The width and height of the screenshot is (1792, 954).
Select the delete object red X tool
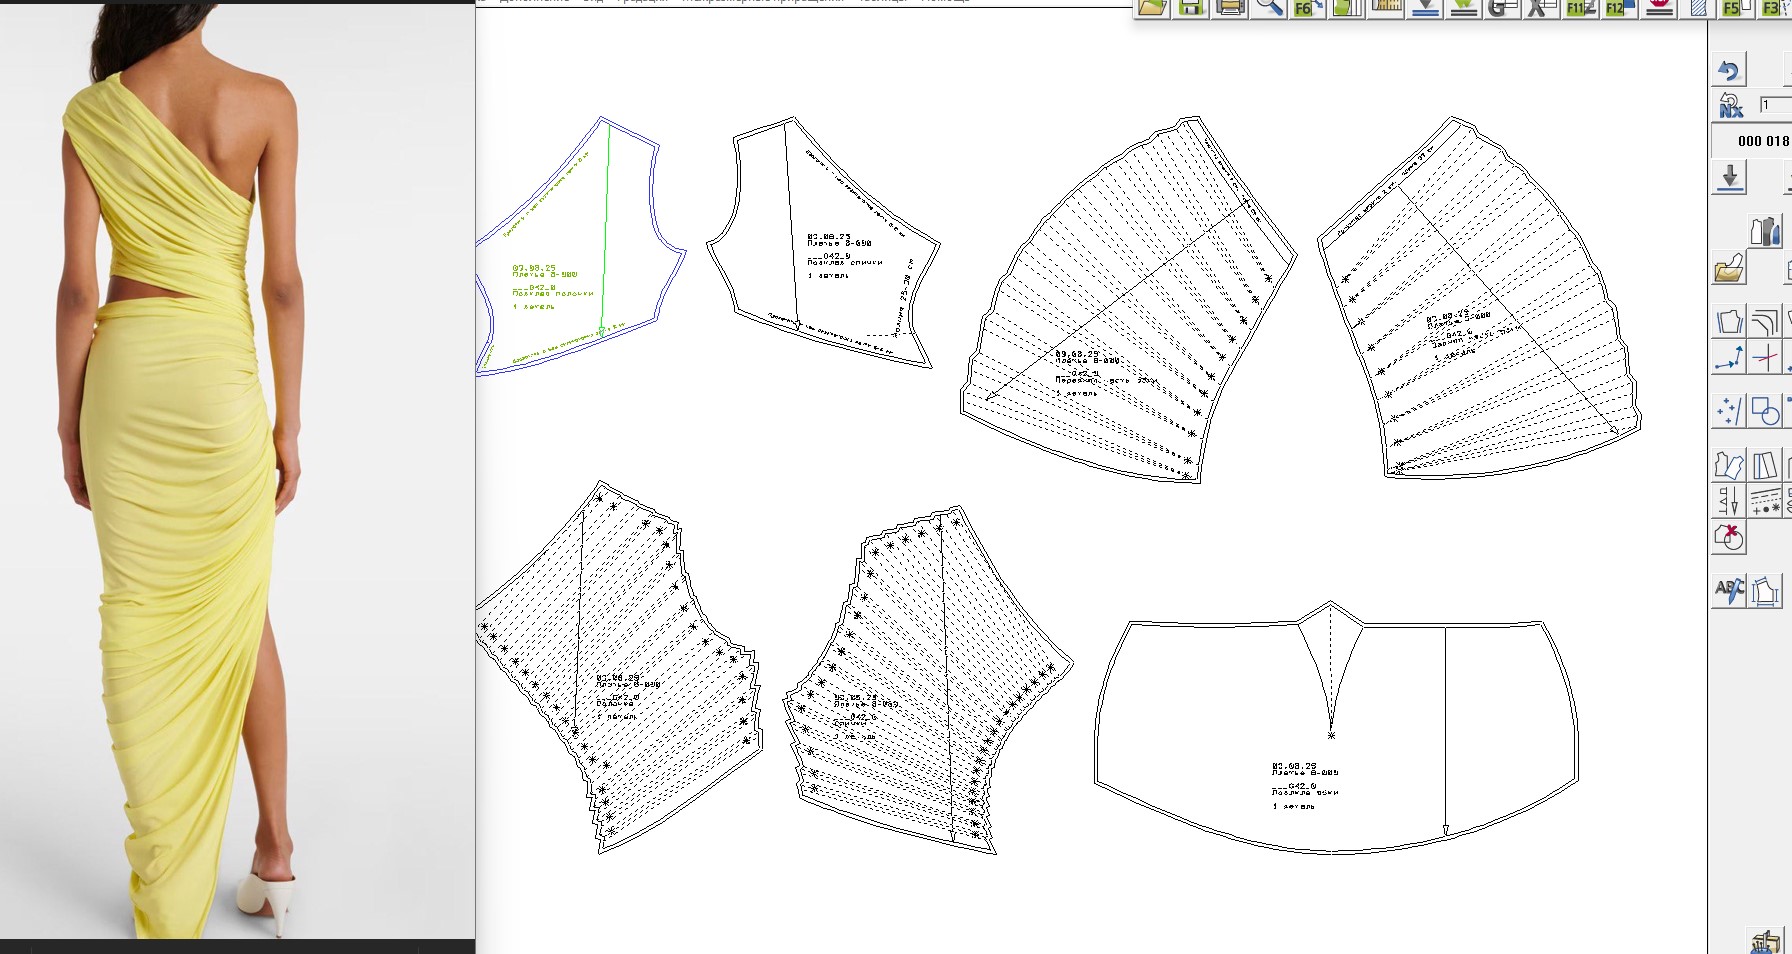tap(1729, 537)
